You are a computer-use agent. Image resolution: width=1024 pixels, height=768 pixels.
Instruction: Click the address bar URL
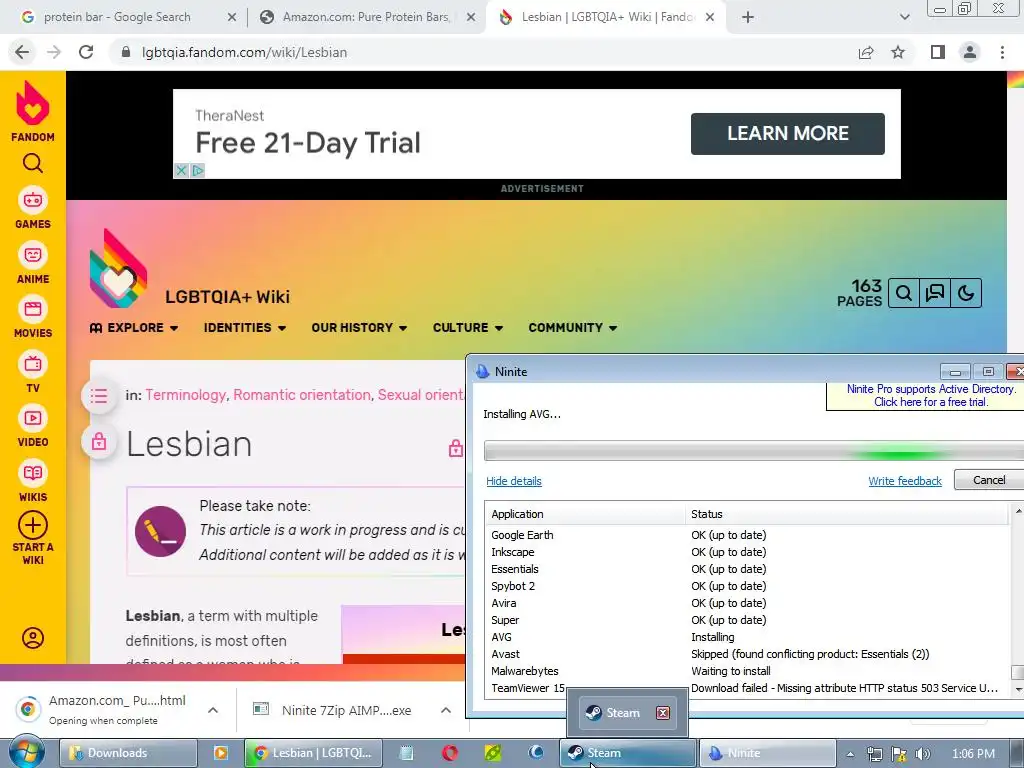click(244, 52)
